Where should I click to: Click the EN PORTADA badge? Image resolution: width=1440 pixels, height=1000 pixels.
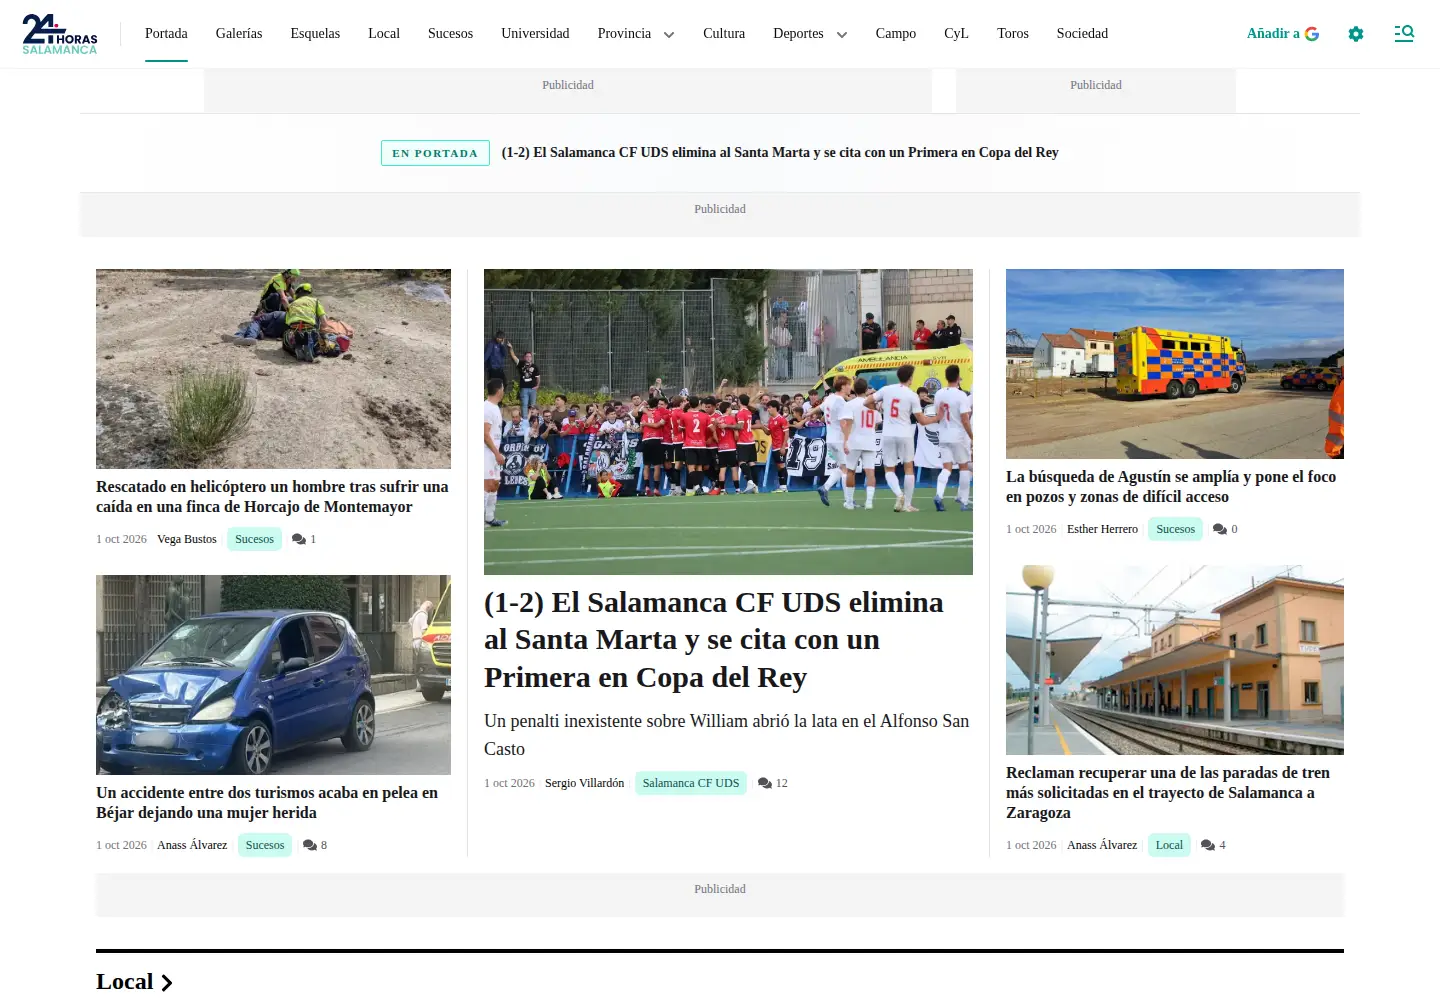pyautogui.click(x=435, y=153)
